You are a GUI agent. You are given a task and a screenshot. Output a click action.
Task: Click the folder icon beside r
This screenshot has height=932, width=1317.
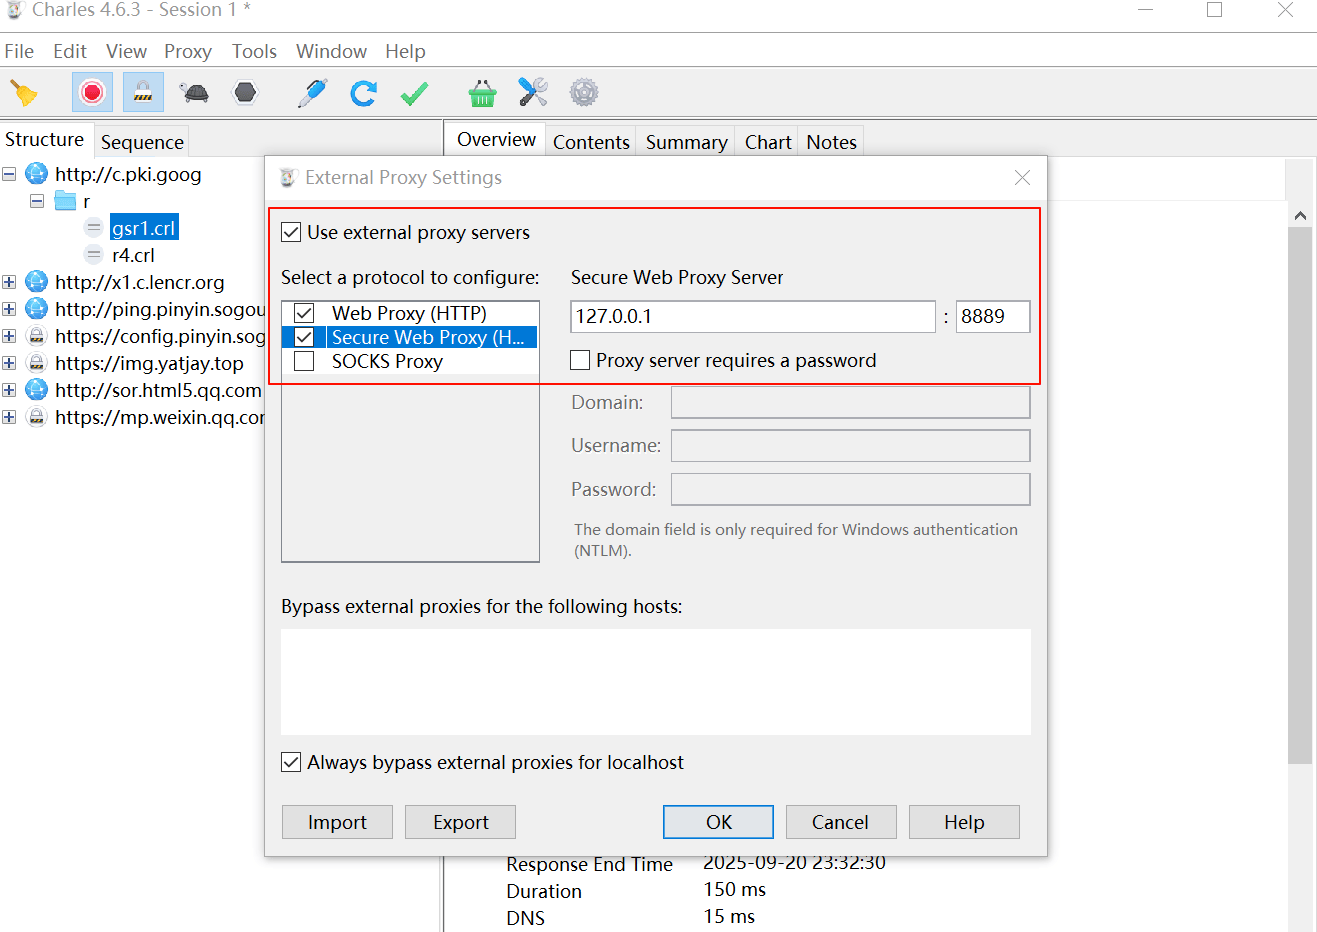tap(65, 201)
